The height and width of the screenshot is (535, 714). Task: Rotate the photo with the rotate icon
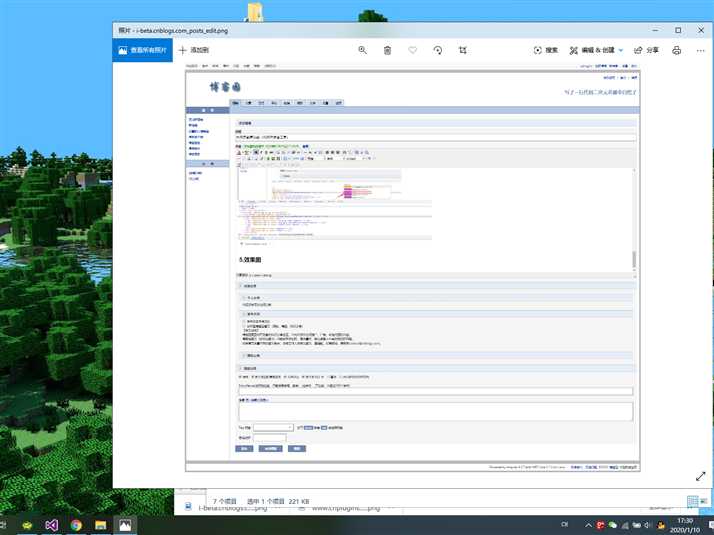click(x=438, y=50)
